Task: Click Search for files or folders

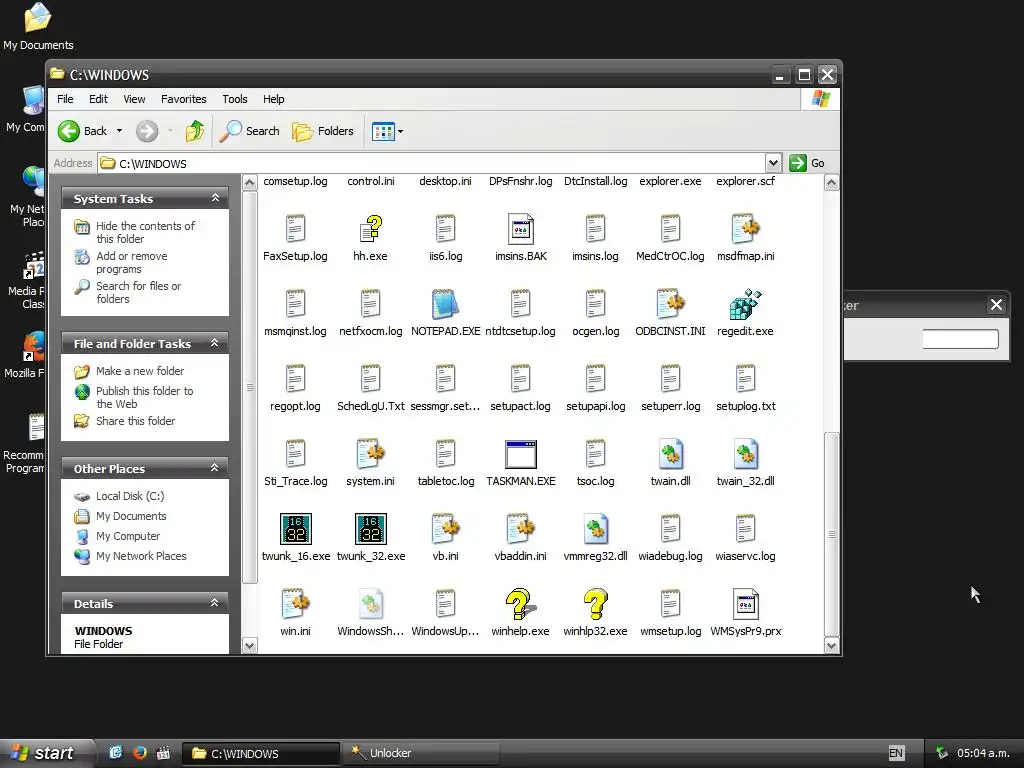Action: (x=138, y=293)
